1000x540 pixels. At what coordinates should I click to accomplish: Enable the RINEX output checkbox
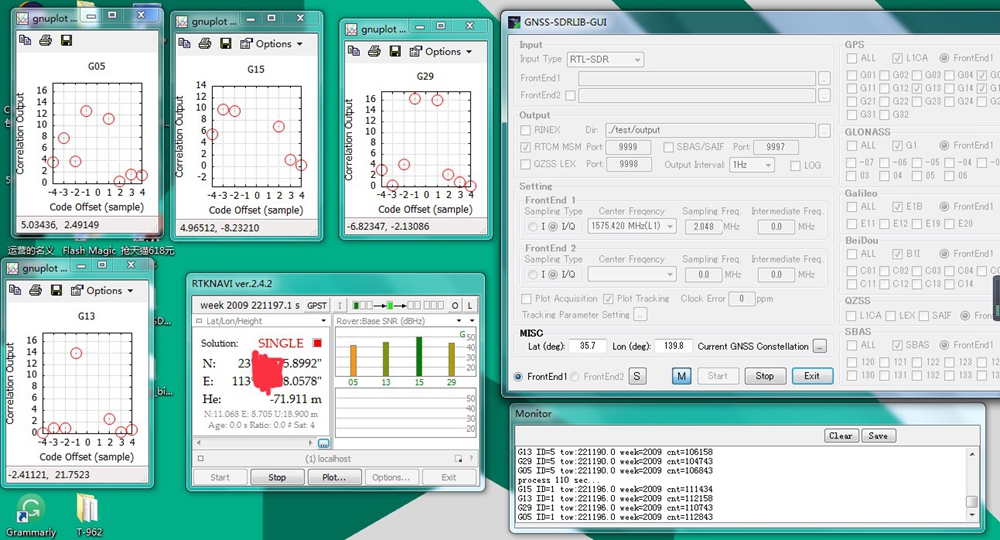coord(526,130)
